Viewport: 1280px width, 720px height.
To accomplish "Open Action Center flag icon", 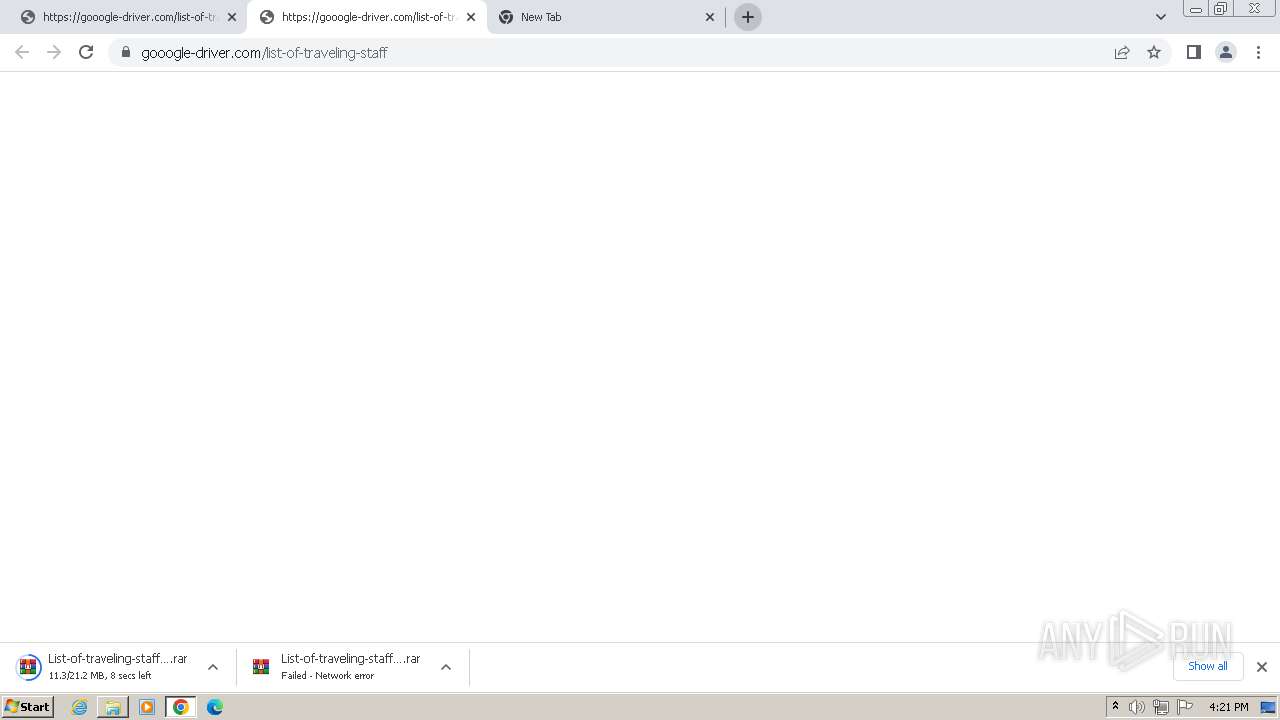I will 1185,707.
